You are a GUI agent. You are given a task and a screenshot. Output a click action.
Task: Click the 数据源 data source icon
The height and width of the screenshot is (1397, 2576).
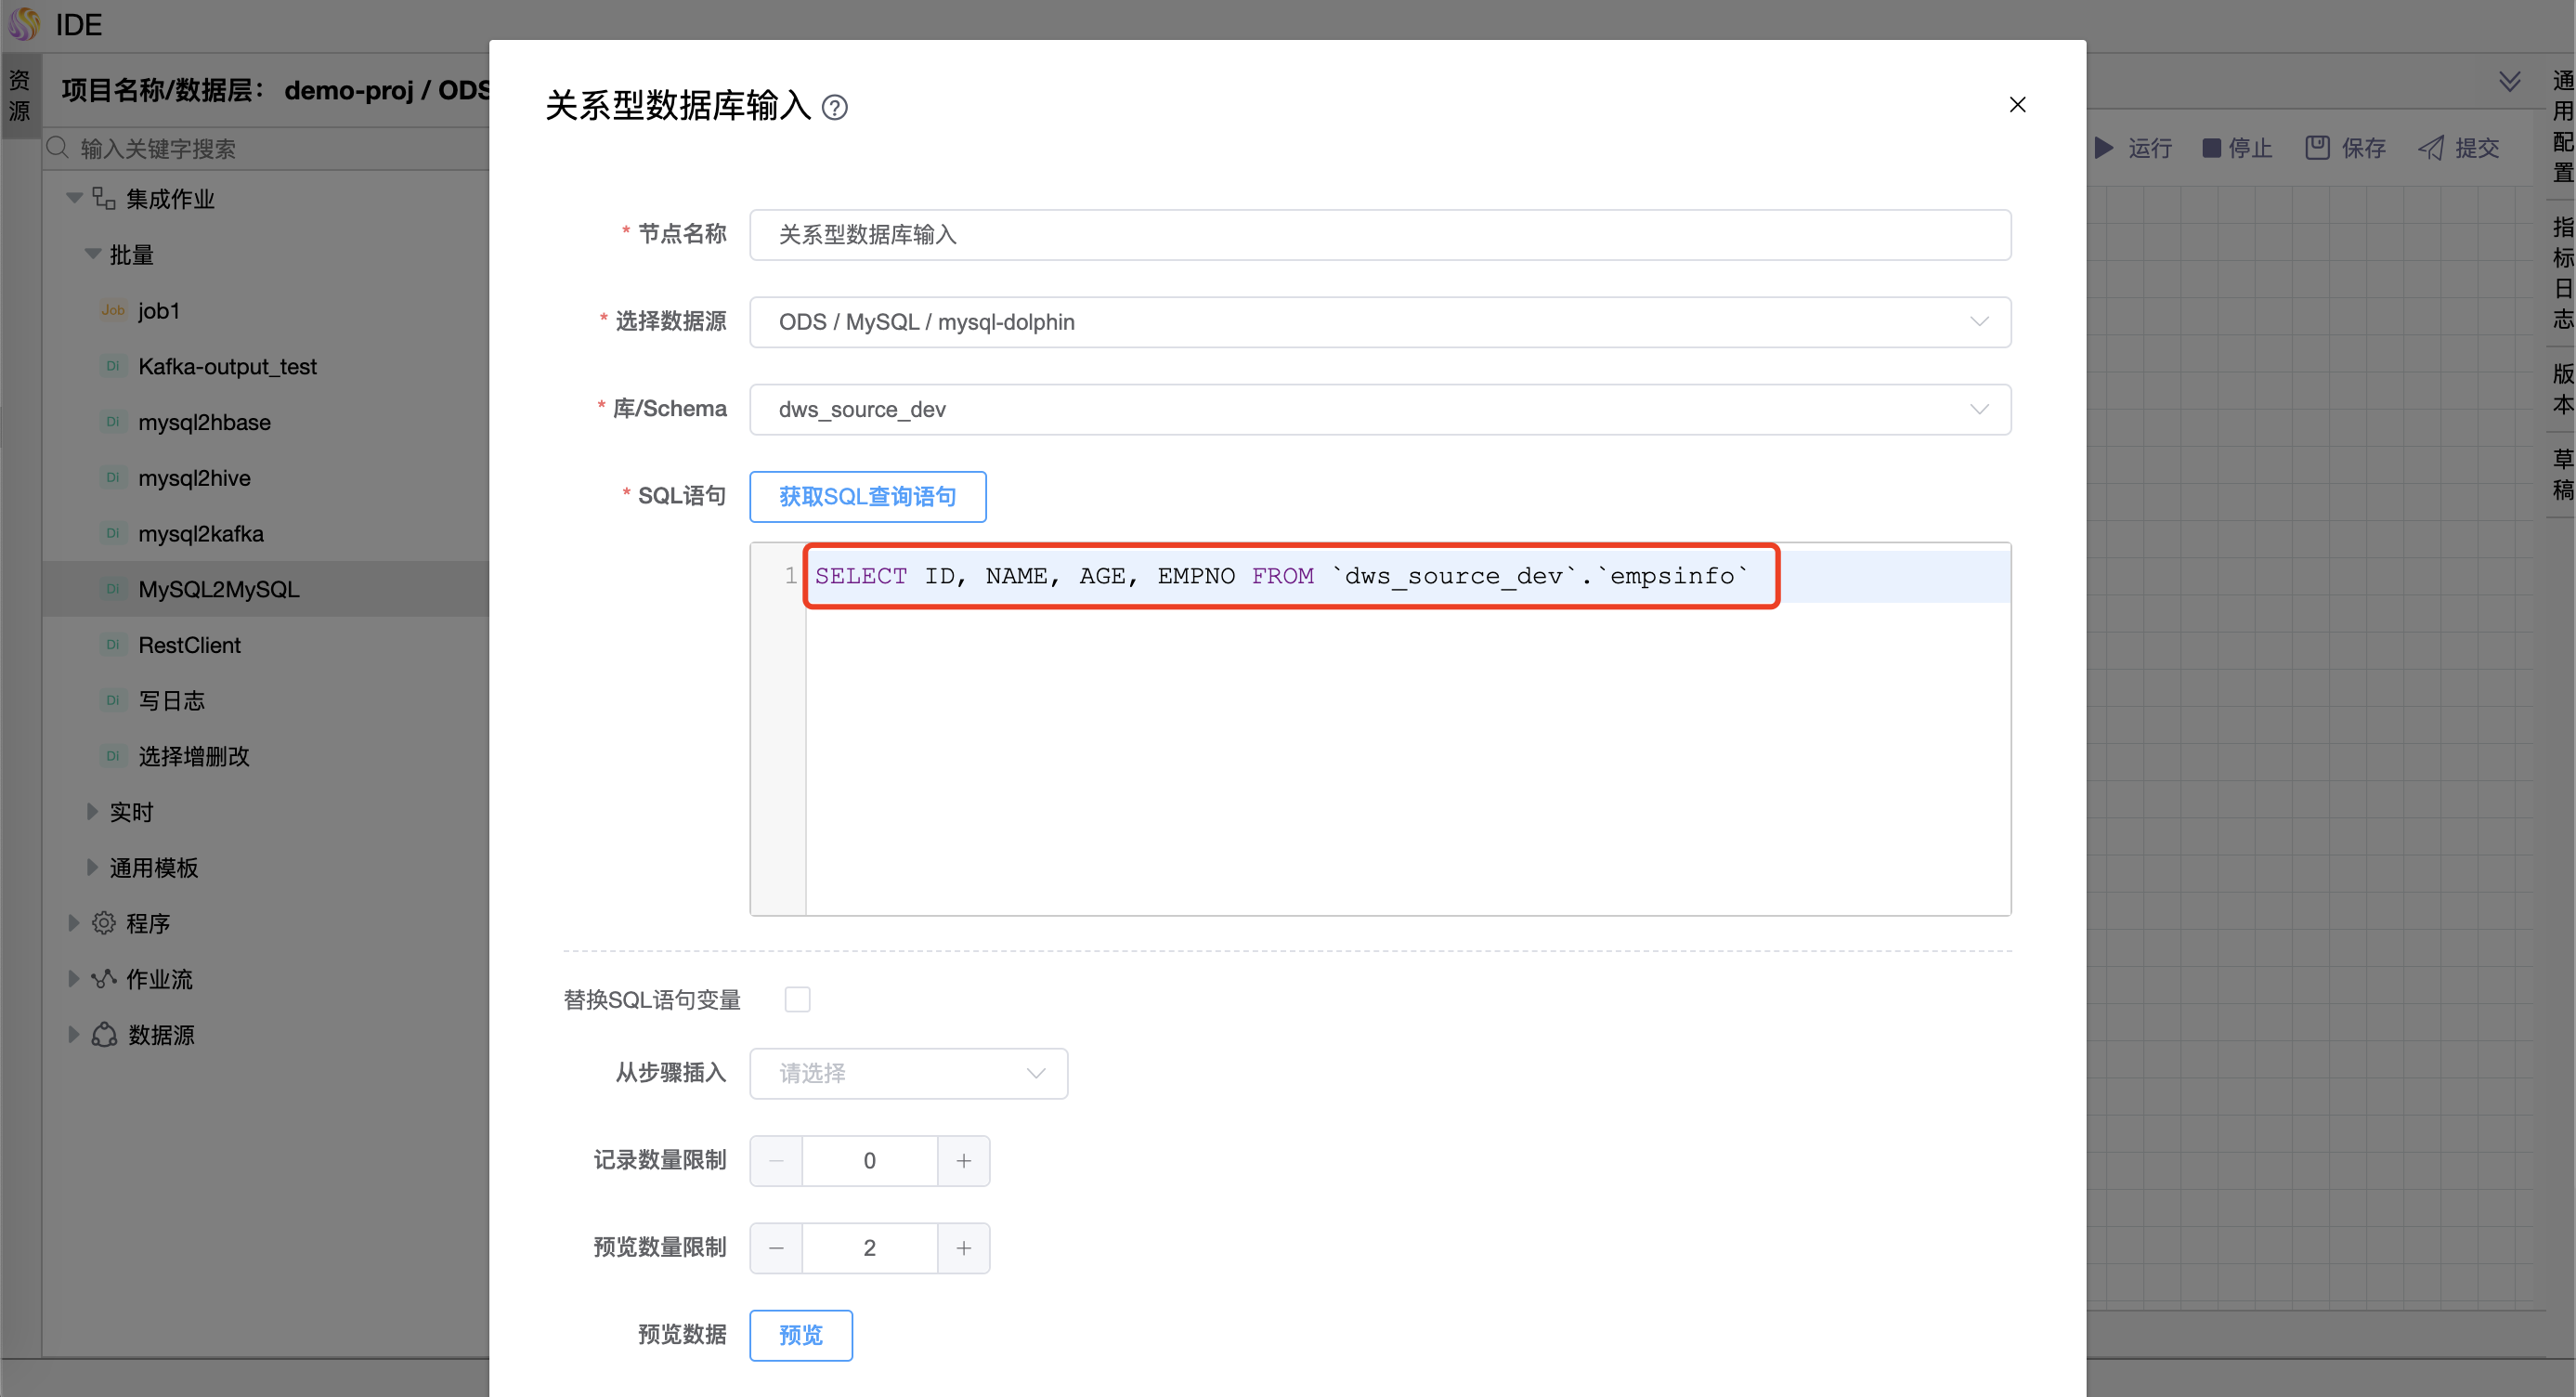tap(104, 1034)
